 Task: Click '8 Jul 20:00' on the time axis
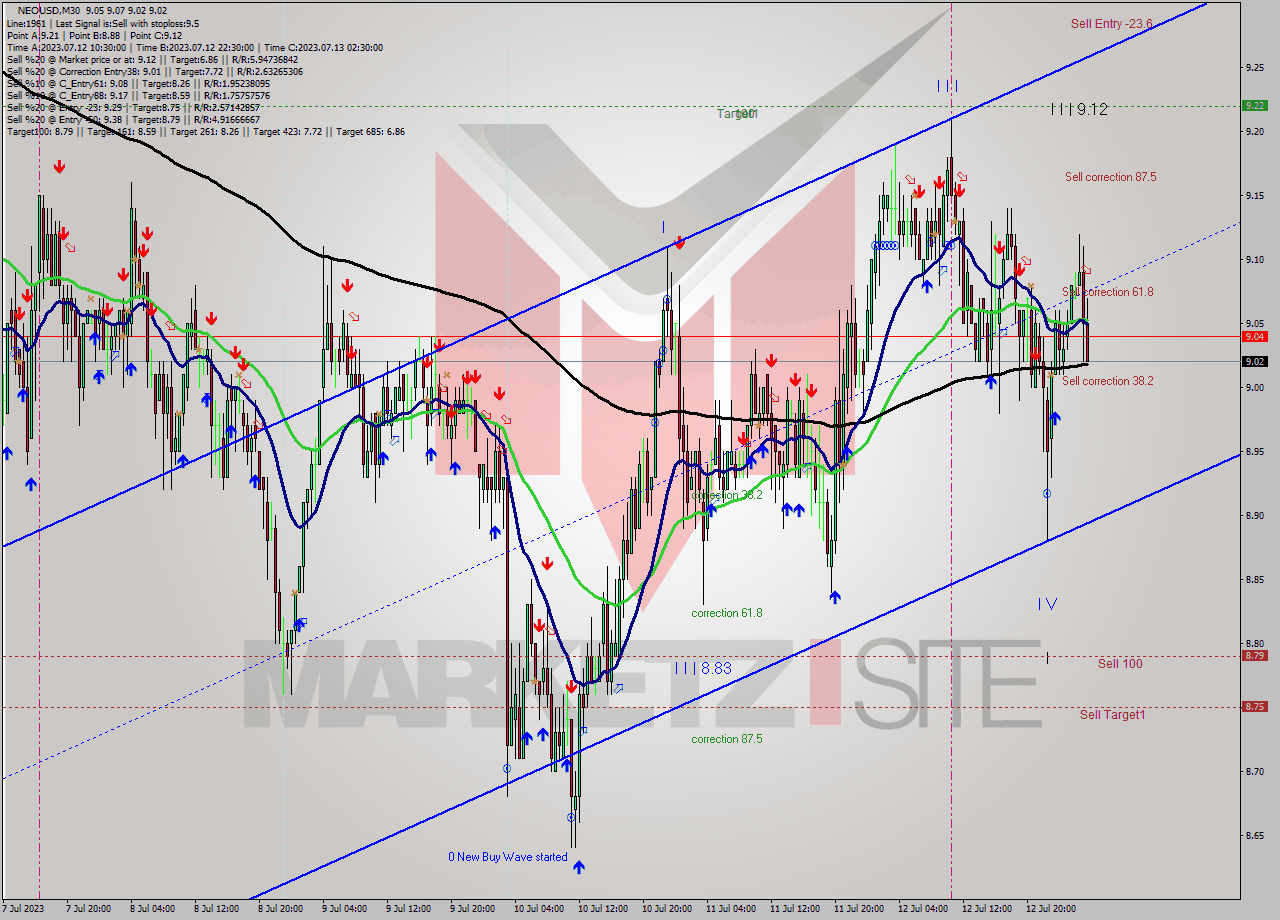280,909
